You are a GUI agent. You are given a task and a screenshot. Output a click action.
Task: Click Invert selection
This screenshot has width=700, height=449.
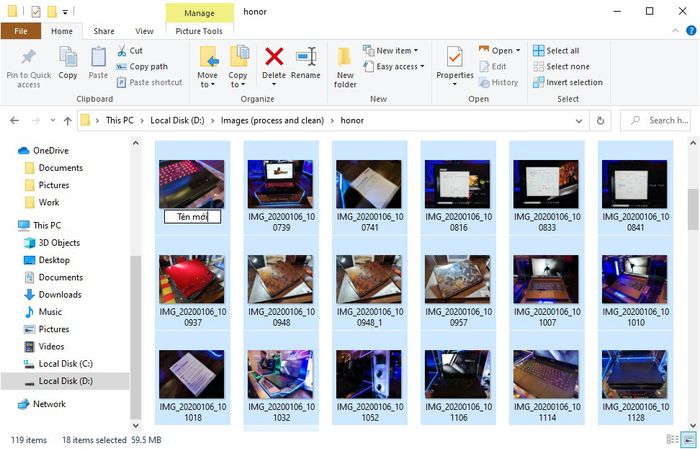pyautogui.click(x=567, y=82)
